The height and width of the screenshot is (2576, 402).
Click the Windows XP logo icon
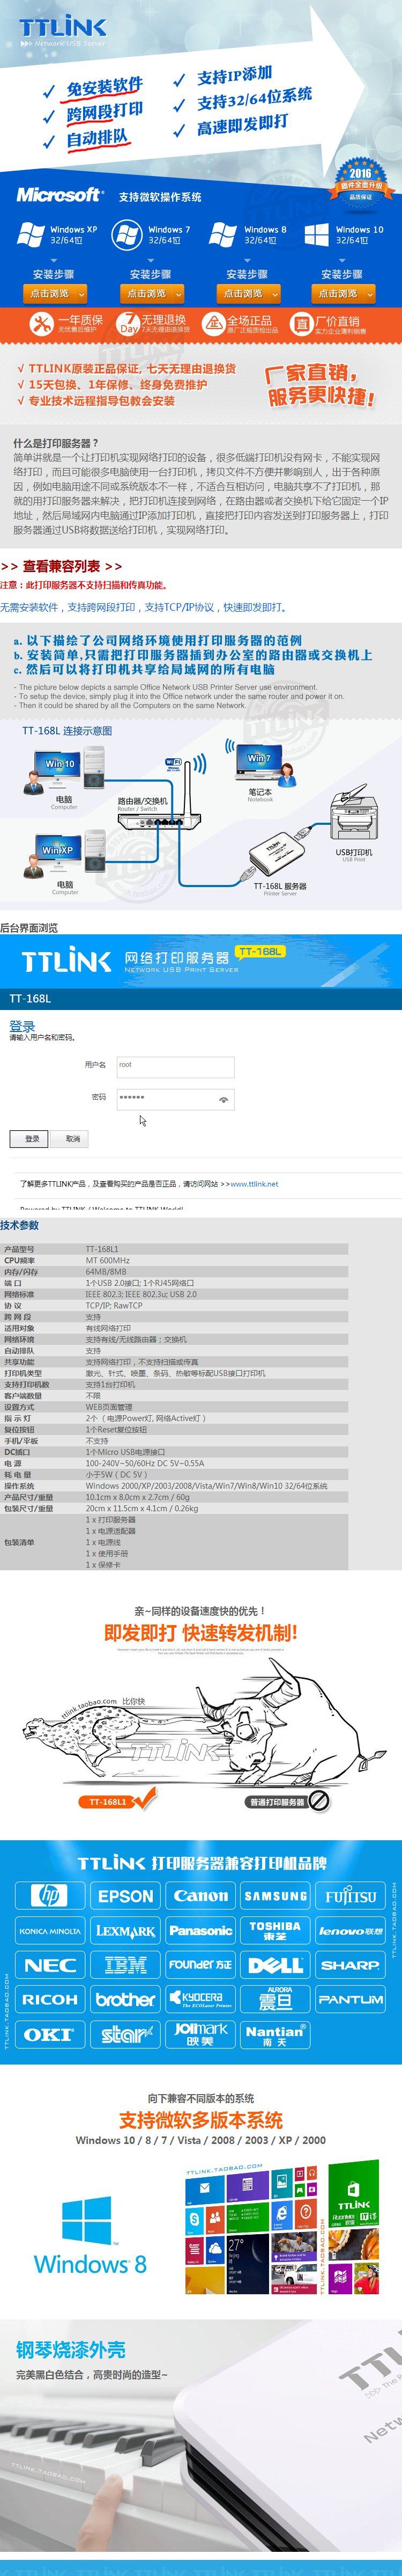tap(31, 235)
